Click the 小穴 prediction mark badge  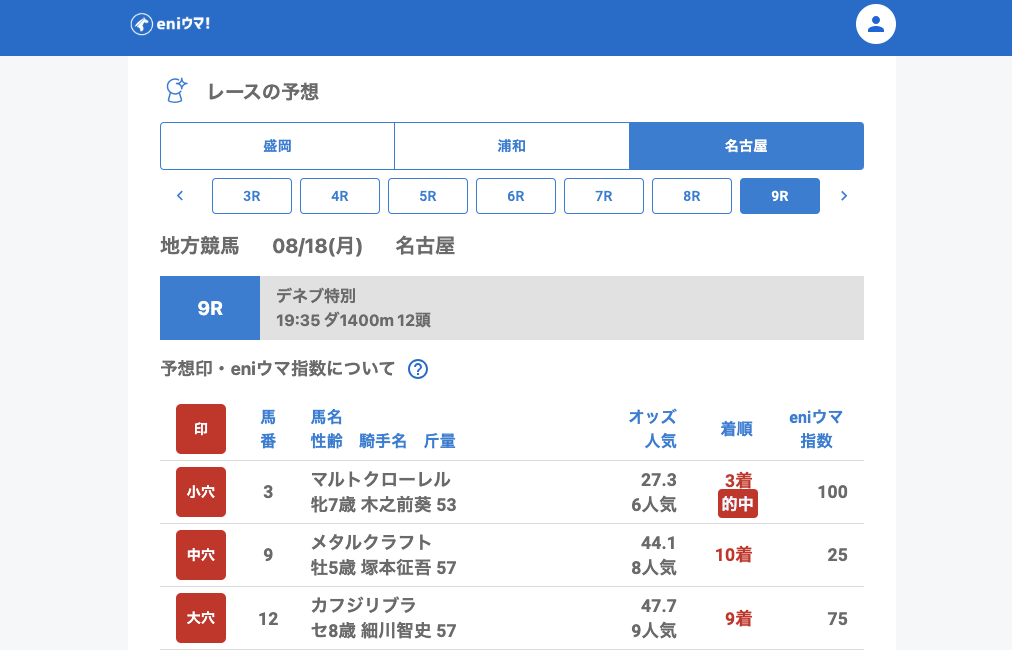point(201,492)
